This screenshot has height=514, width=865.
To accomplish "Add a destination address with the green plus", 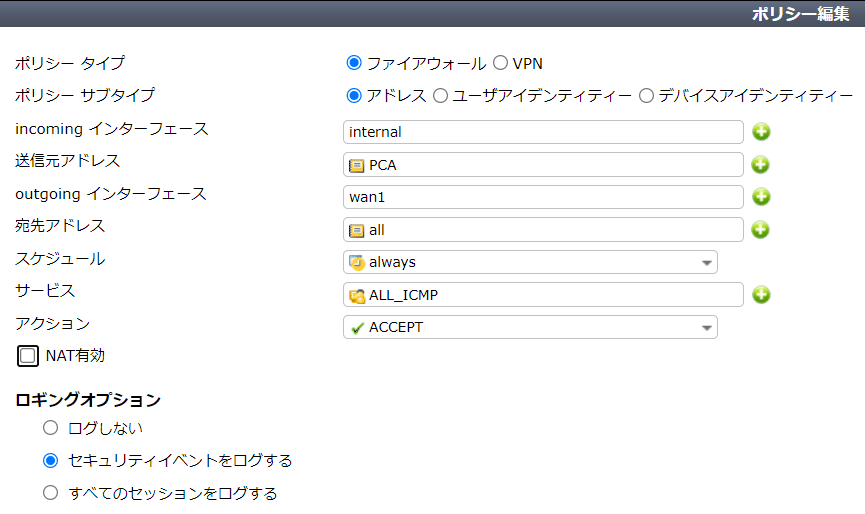I will [x=761, y=229].
